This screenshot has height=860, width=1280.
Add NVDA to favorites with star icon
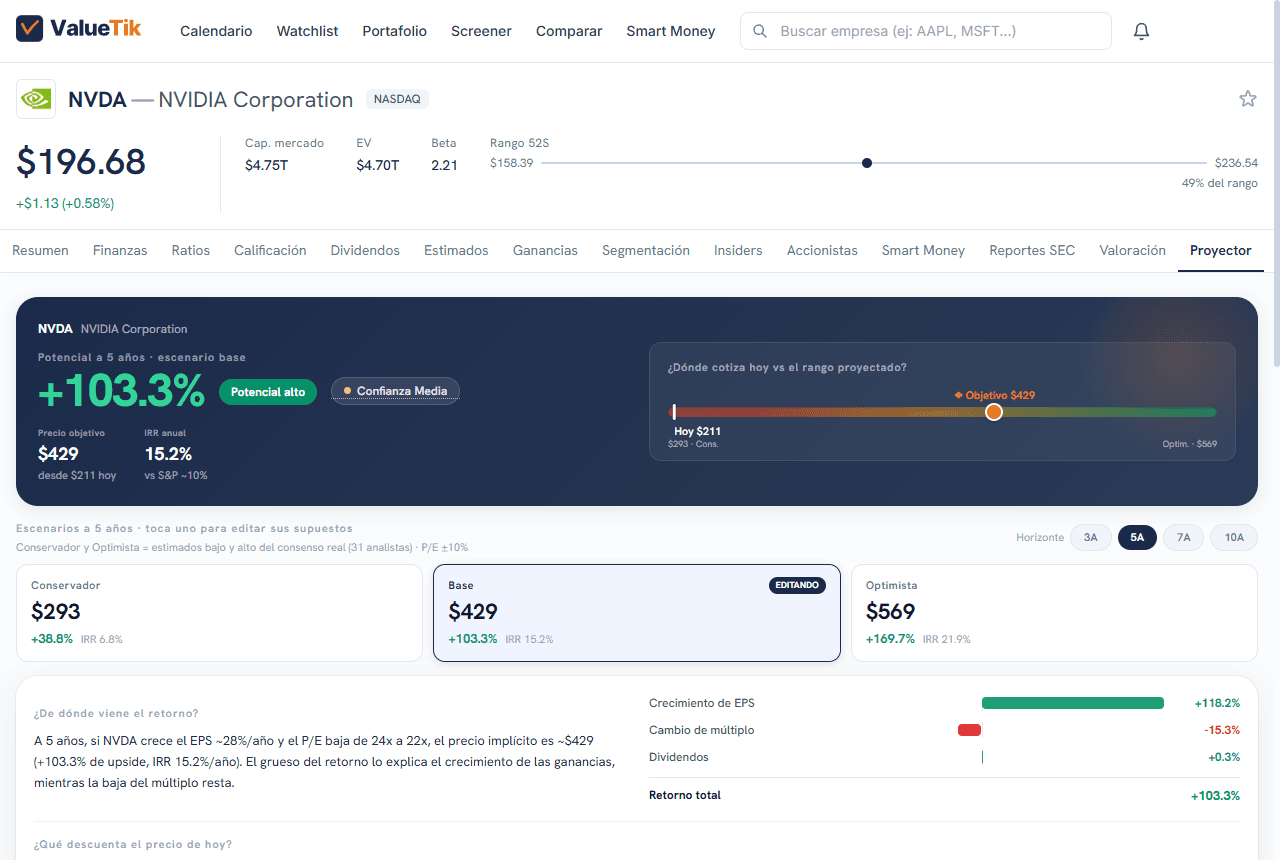coord(1248,98)
